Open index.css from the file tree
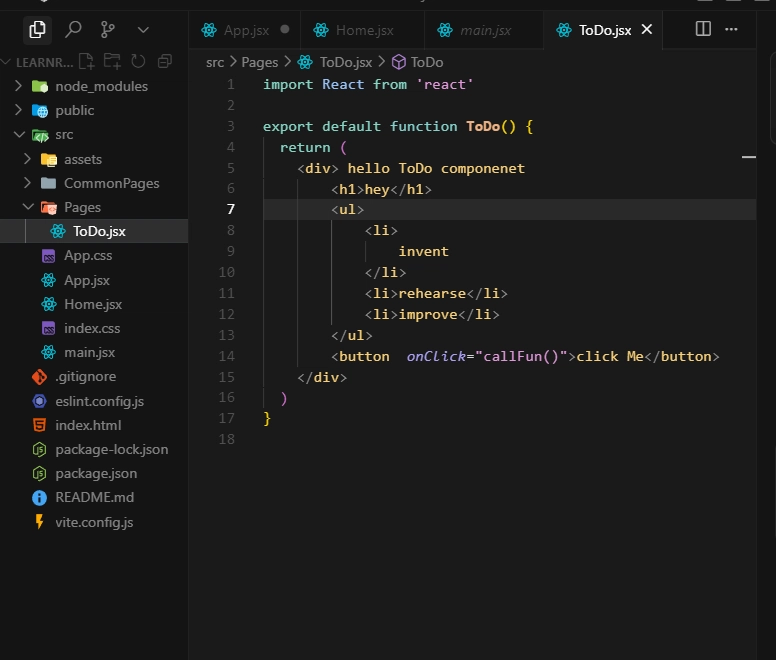This screenshot has width=776, height=660. pyautogui.click(x=94, y=329)
